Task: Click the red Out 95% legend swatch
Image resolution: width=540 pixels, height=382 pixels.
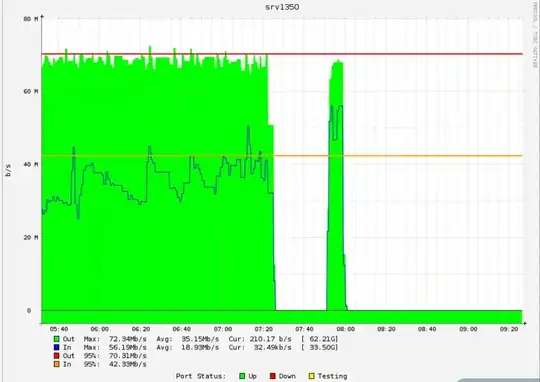Action: (x=56, y=355)
